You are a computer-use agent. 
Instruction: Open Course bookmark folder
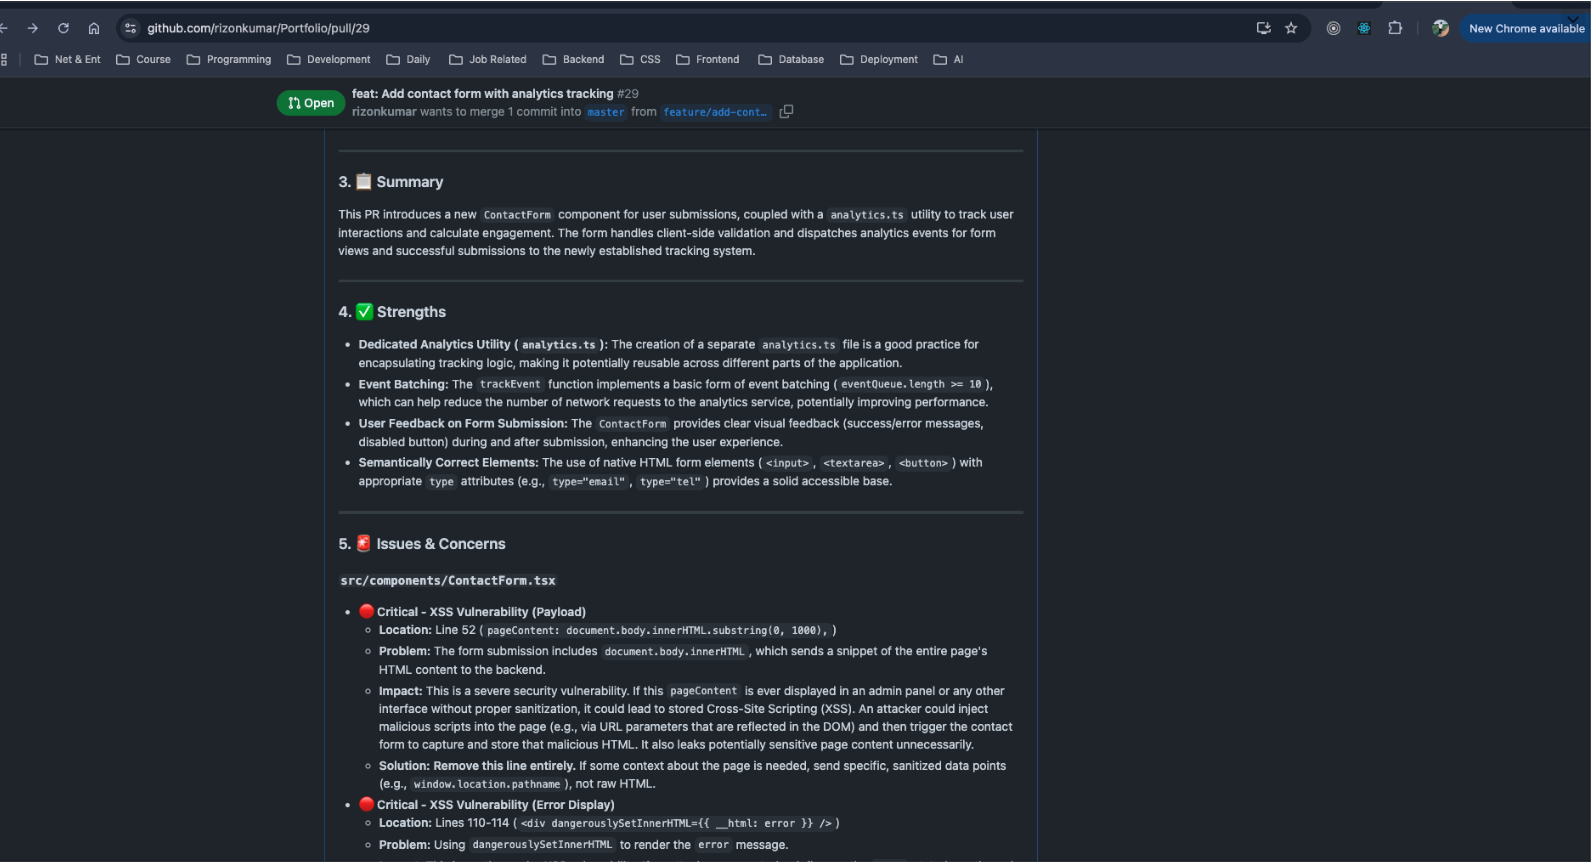pos(144,59)
